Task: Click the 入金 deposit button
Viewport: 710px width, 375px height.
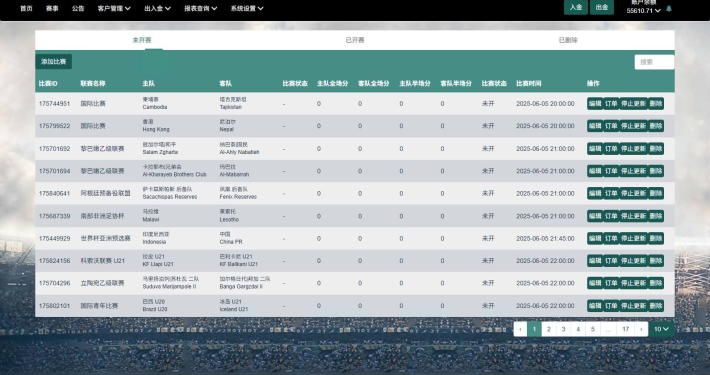Action: [576, 7]
